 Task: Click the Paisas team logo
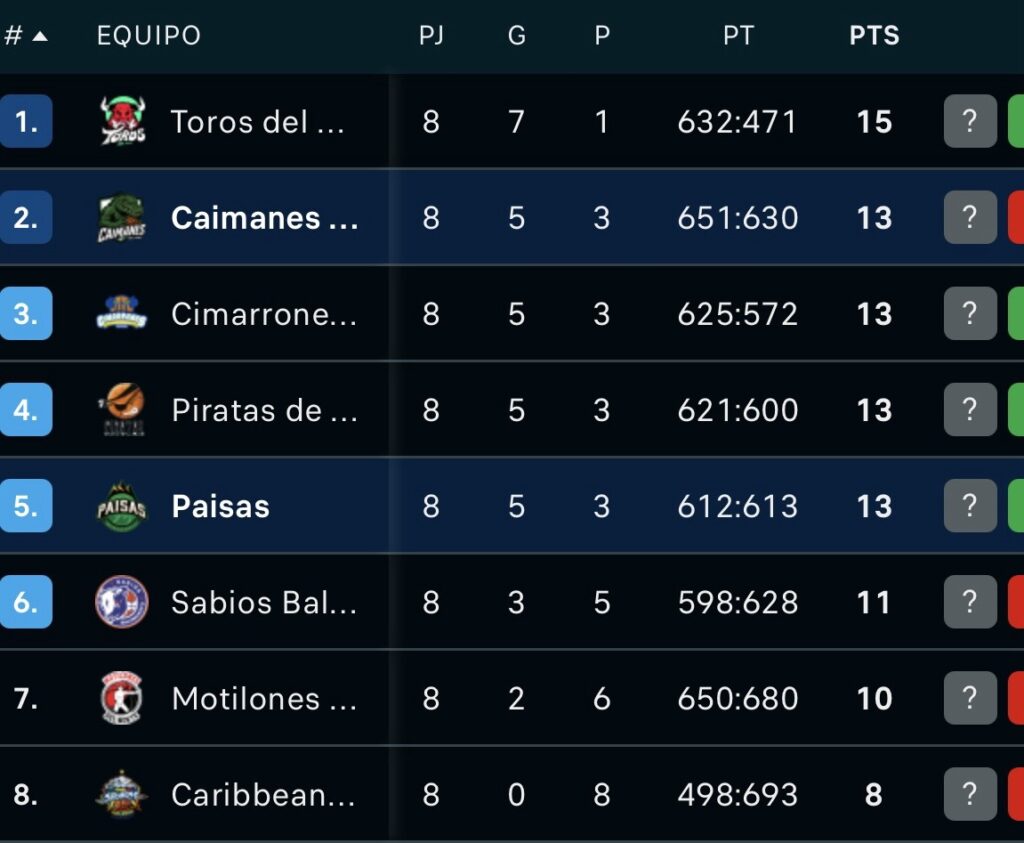click(x=122, y=506)
